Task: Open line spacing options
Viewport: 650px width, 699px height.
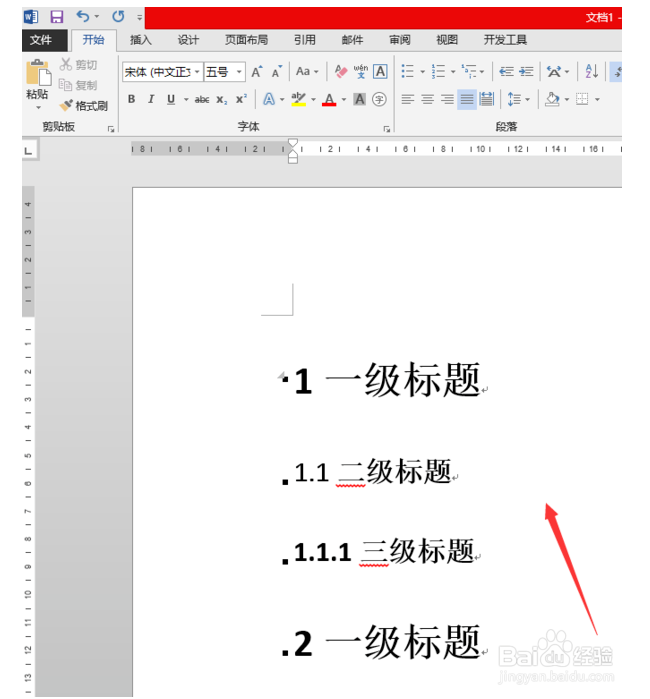Action: coord(514,99)
